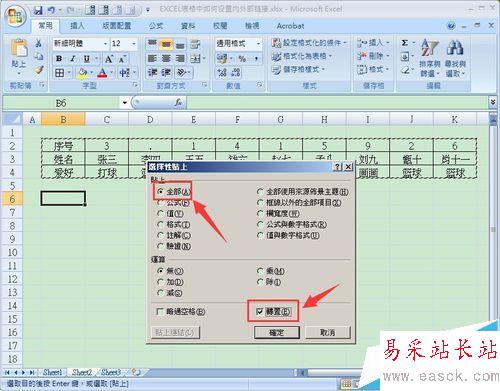The image size is (500, 391).
Task: Switch to the Sheet2 worksheet tab
Action: [82, 372]
